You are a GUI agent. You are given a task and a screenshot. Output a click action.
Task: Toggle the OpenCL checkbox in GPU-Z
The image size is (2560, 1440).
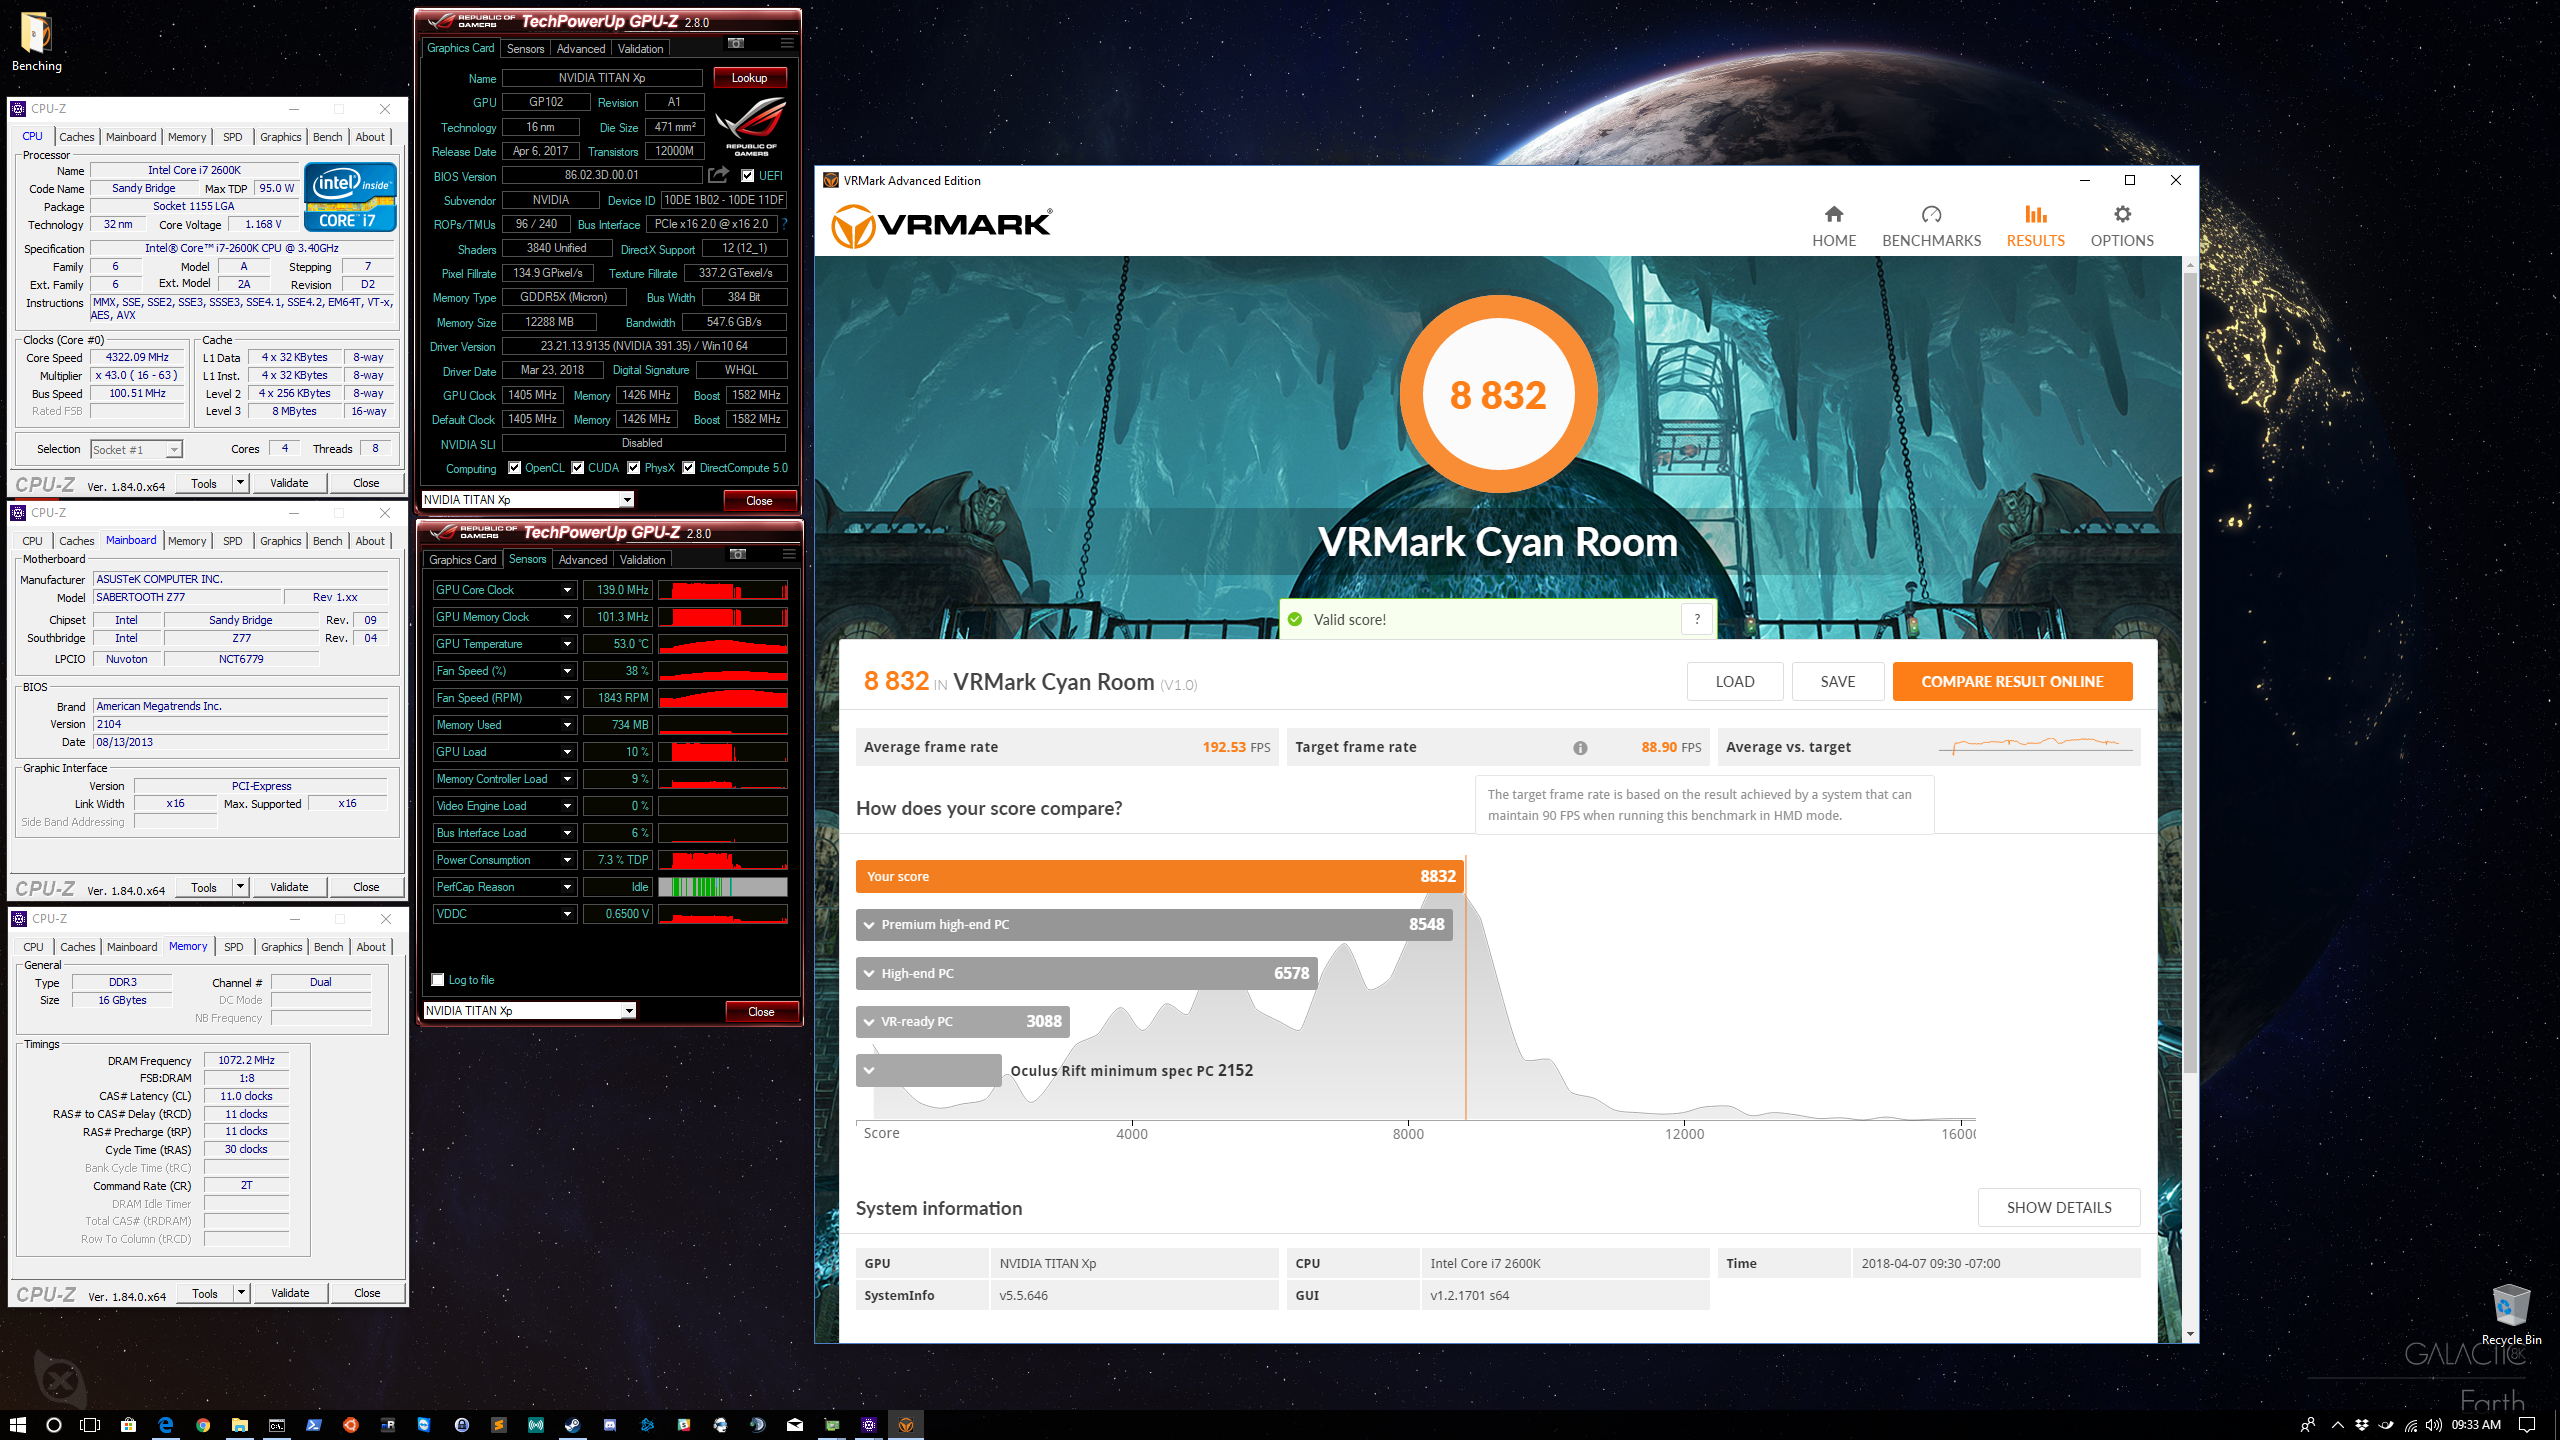click(x=514, y=467)
